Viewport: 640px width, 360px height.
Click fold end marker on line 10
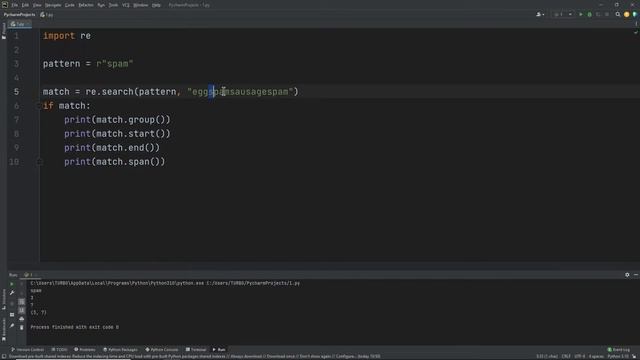40,162
